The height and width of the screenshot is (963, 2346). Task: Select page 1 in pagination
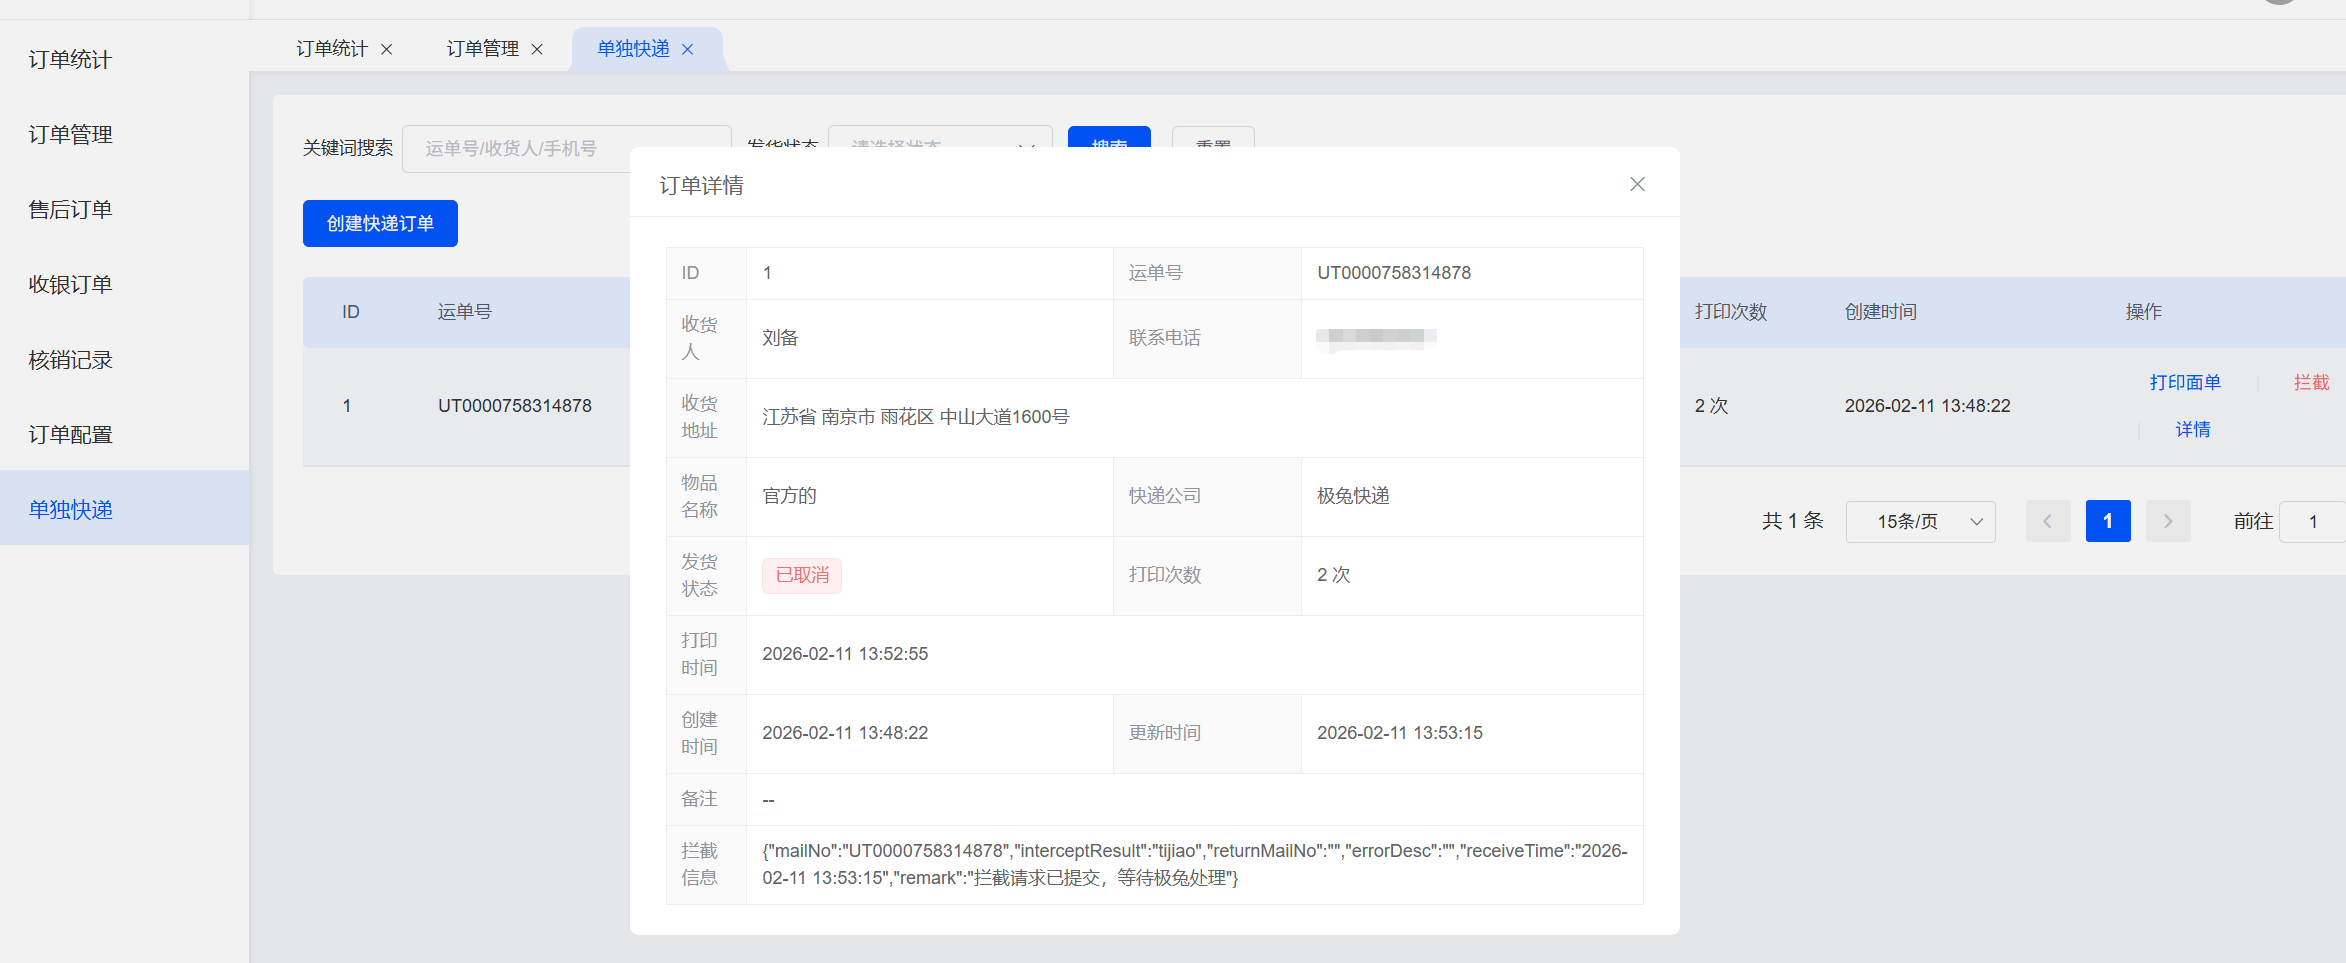click(2107, 521)
